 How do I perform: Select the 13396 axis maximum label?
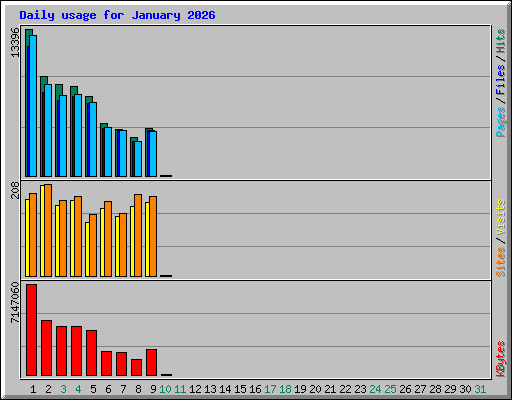(15, 43)
